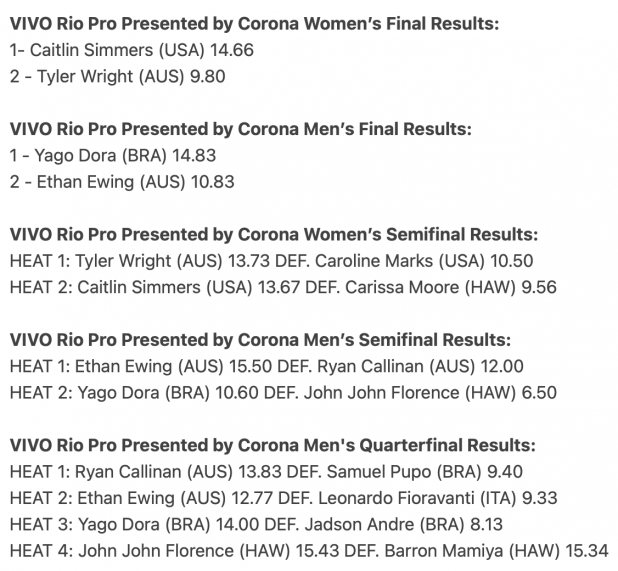
Task: Click the Men's Semifinal Results heading
Action: pos(260,340)
